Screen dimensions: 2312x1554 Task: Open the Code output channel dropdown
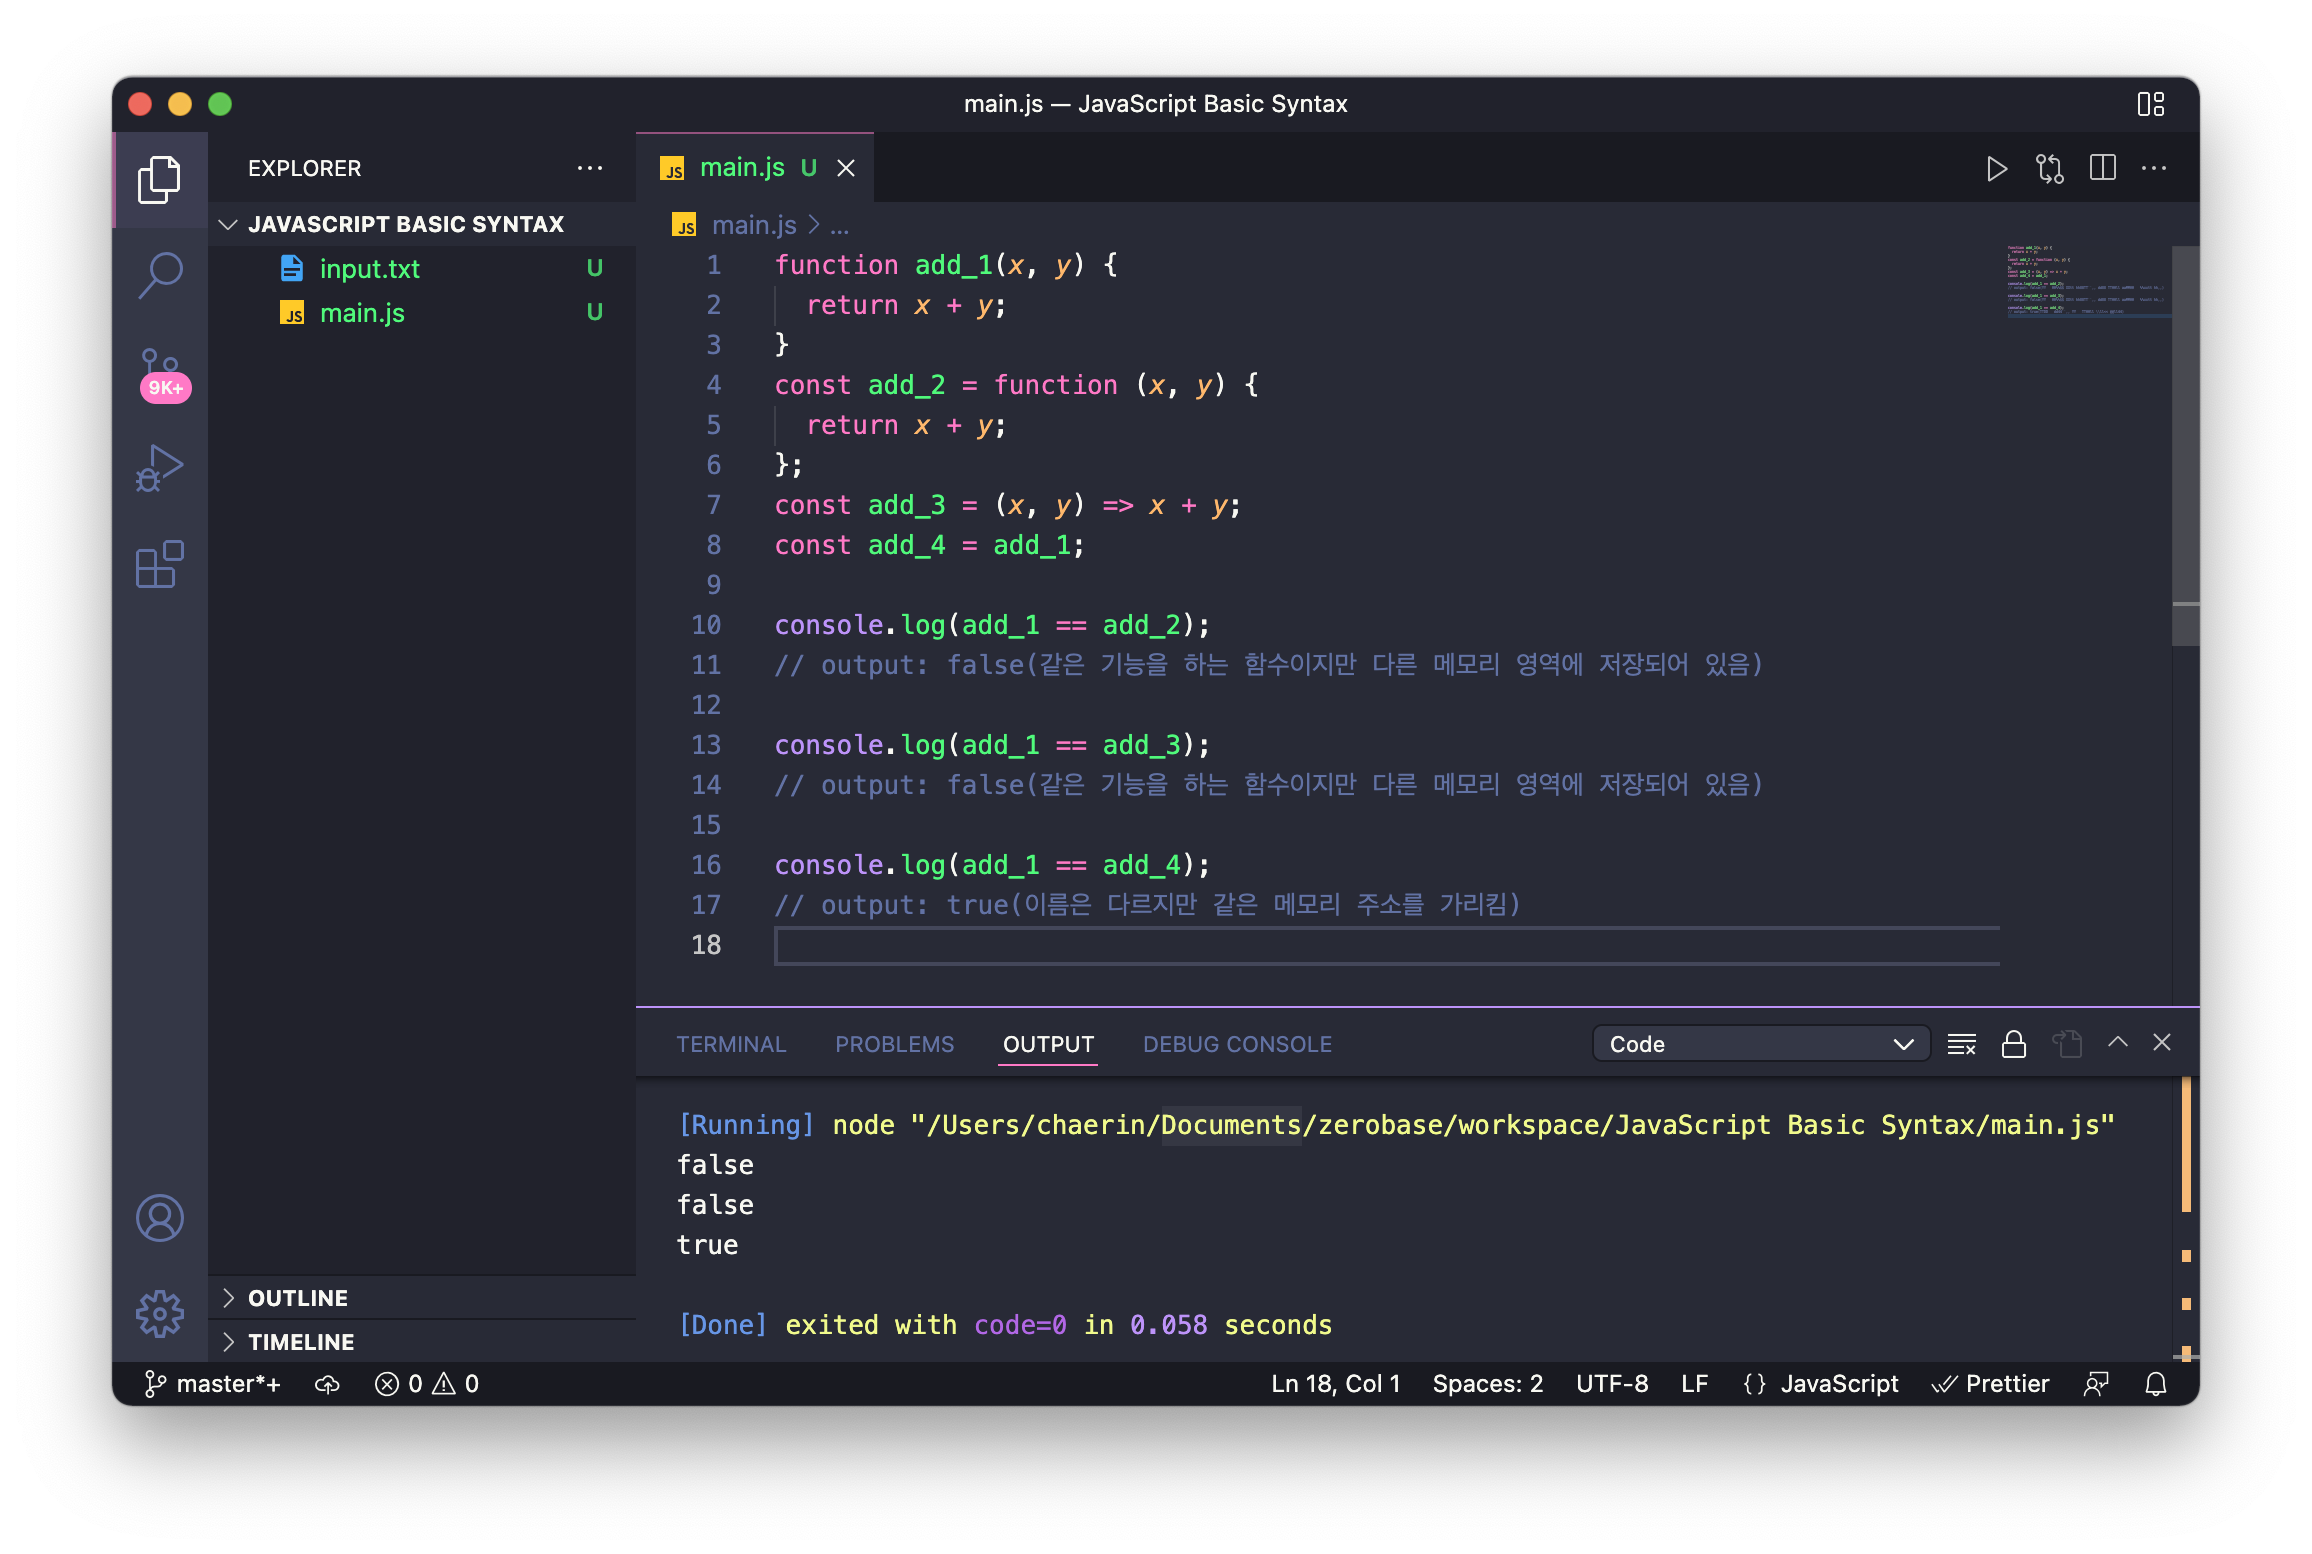coord(1760,1044)
